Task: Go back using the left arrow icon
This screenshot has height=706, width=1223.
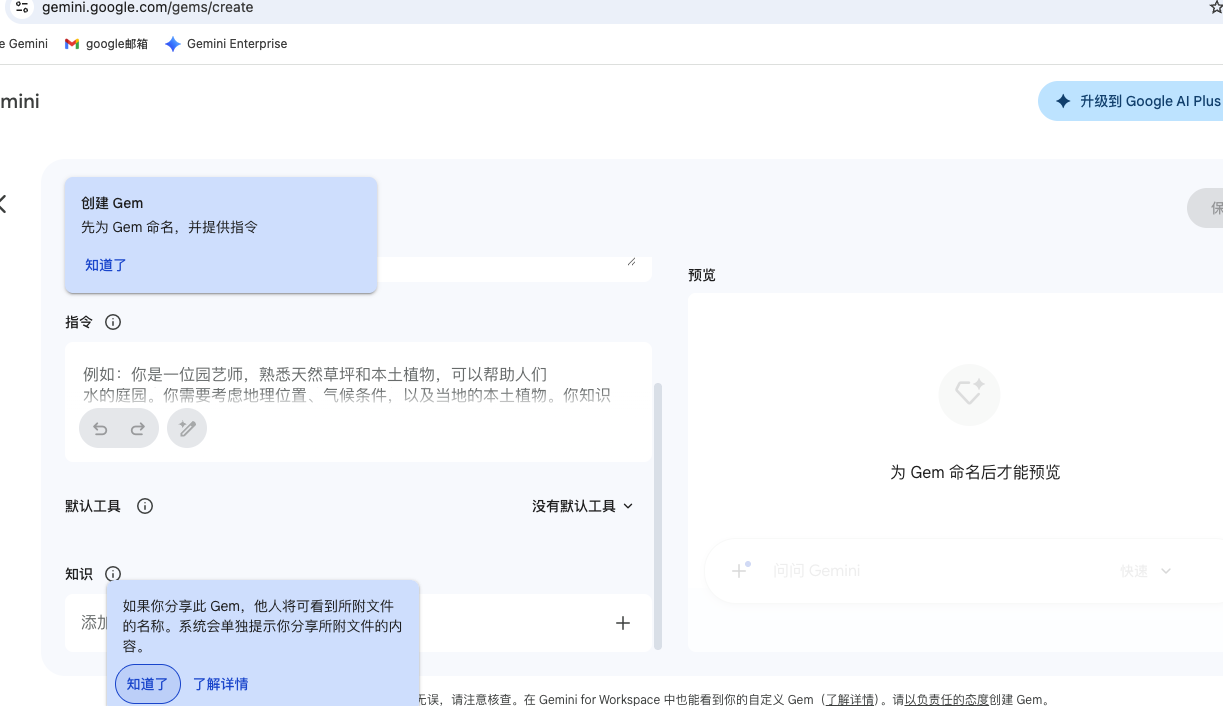Action: tap(3, 204)
